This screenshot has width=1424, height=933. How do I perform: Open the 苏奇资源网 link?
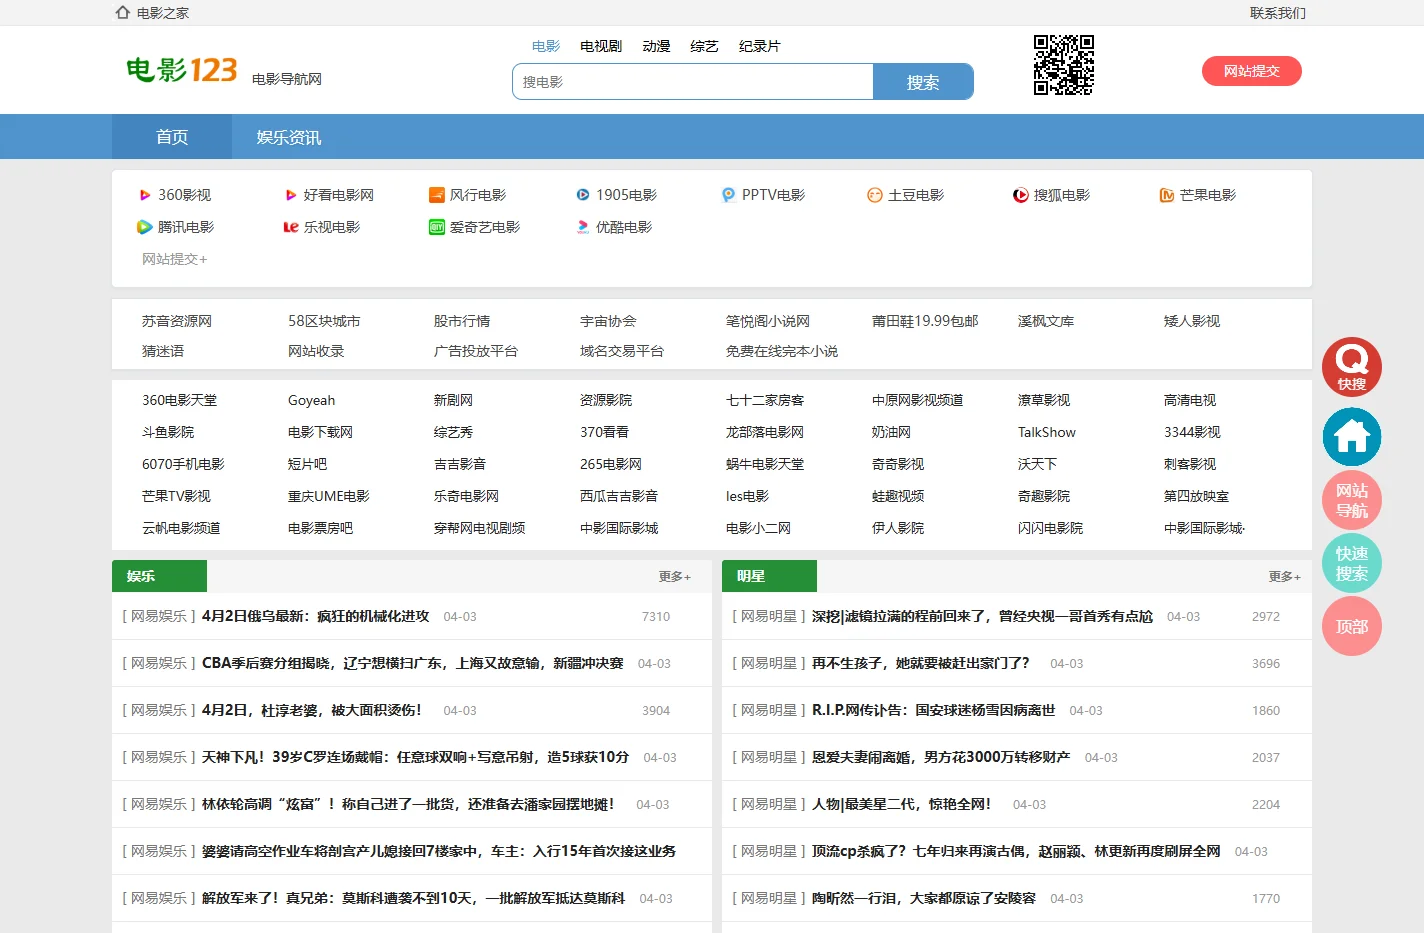(x=177, y=321)
